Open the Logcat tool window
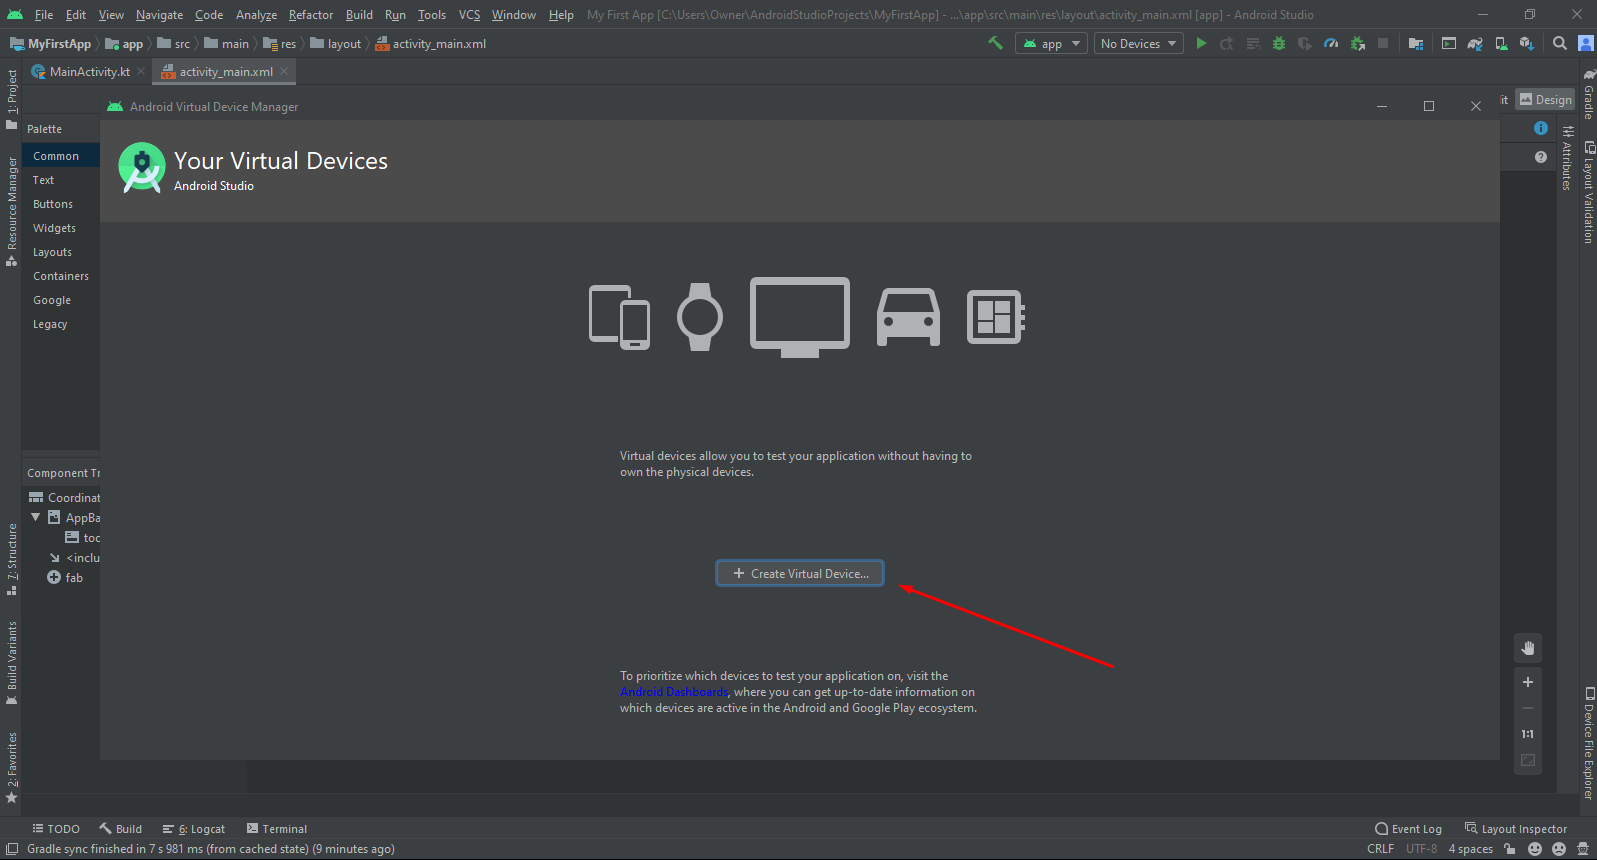 coord(194,829)
